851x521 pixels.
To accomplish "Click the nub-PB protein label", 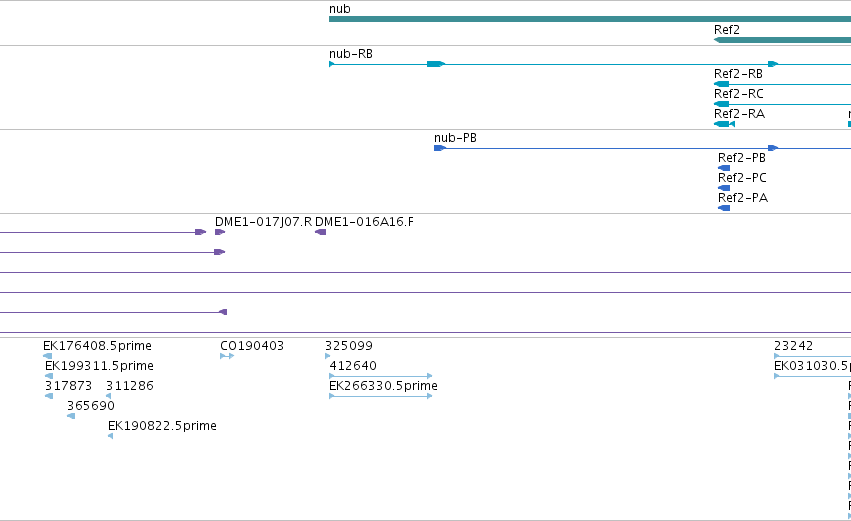I will 455,138.
